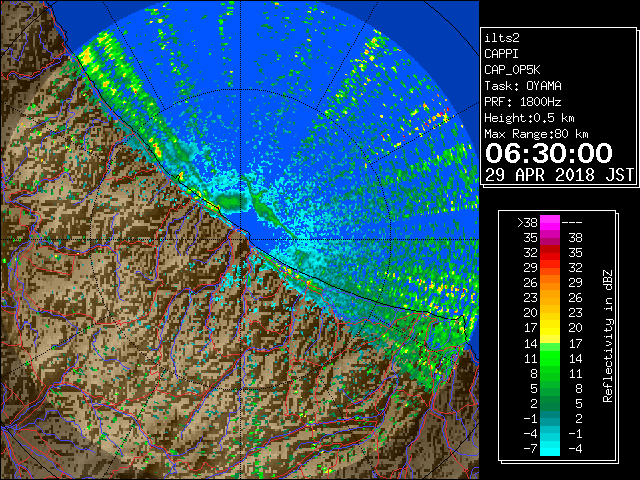Select the "CAPPI" product label
640x480 pixels.
(501, 54)
